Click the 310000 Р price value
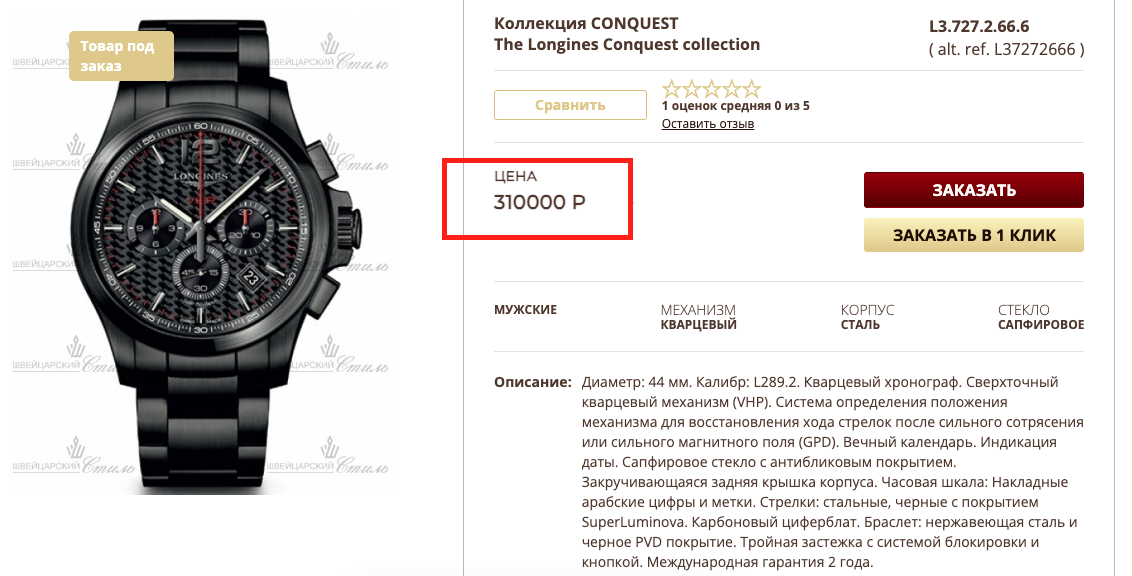Screen dimensions: 1132x576 point(539,202)
